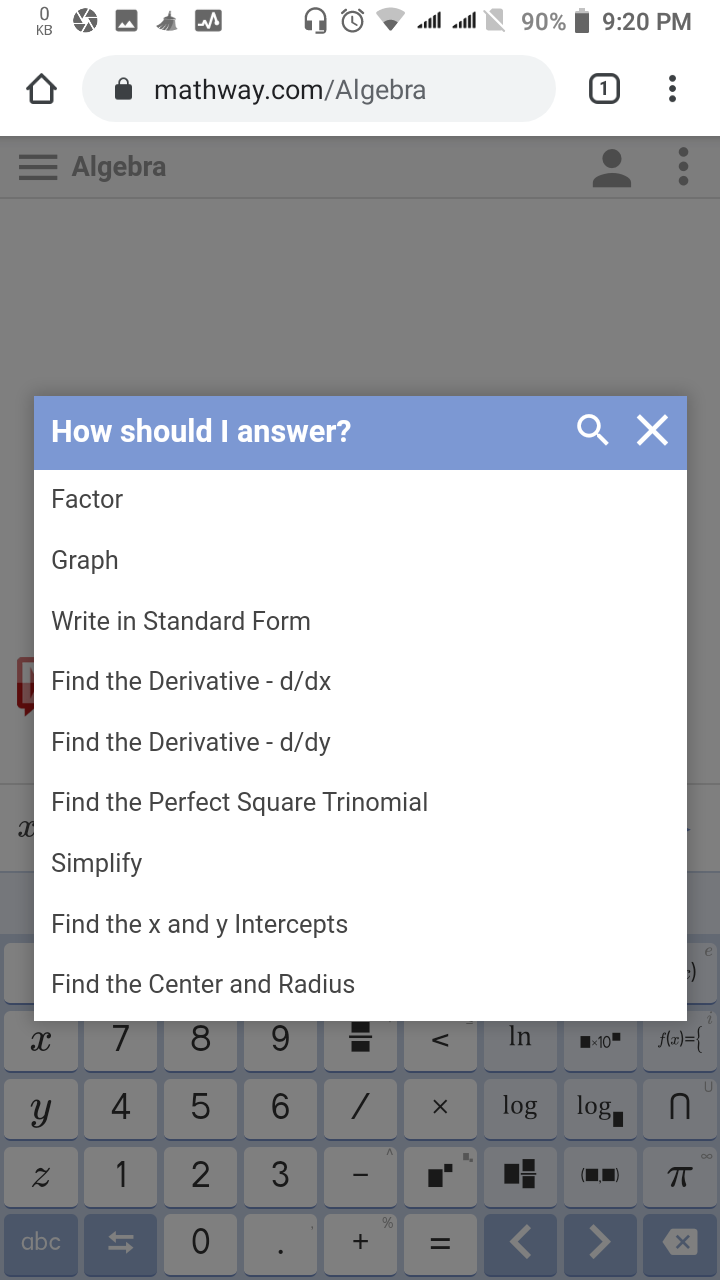Close the How should I answer dialog
Screen dimensions: 720x1280
(652, 431)
